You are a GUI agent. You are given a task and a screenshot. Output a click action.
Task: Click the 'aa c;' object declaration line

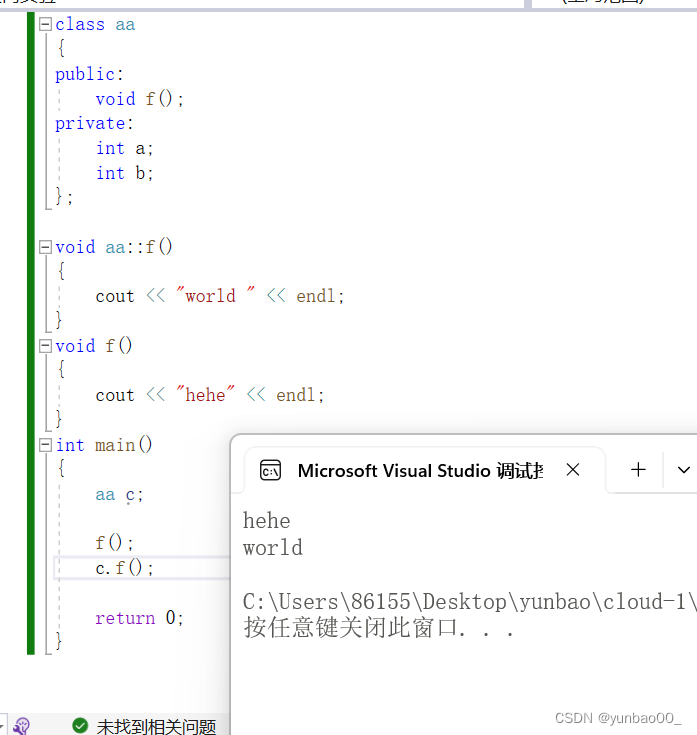(119, 495)
